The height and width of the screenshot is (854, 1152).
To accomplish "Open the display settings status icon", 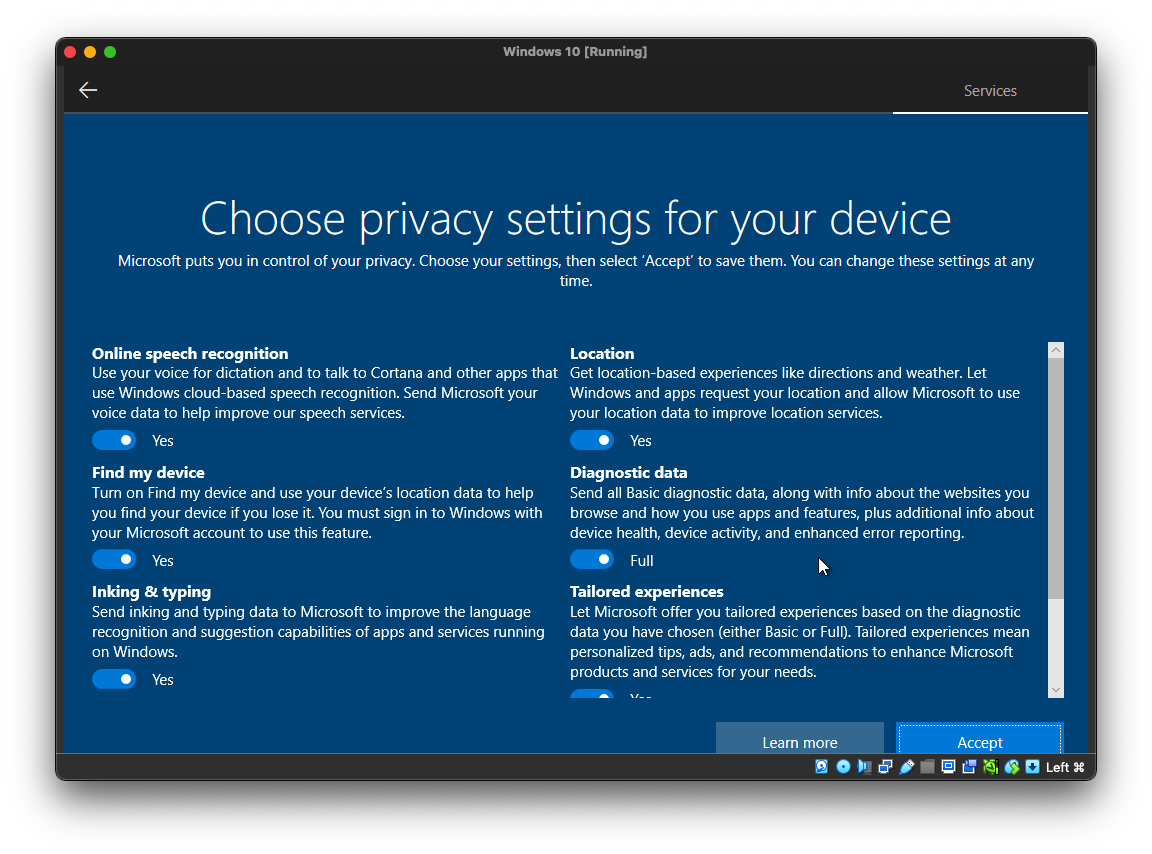I will pyautogui.click(x=948, y=767).
